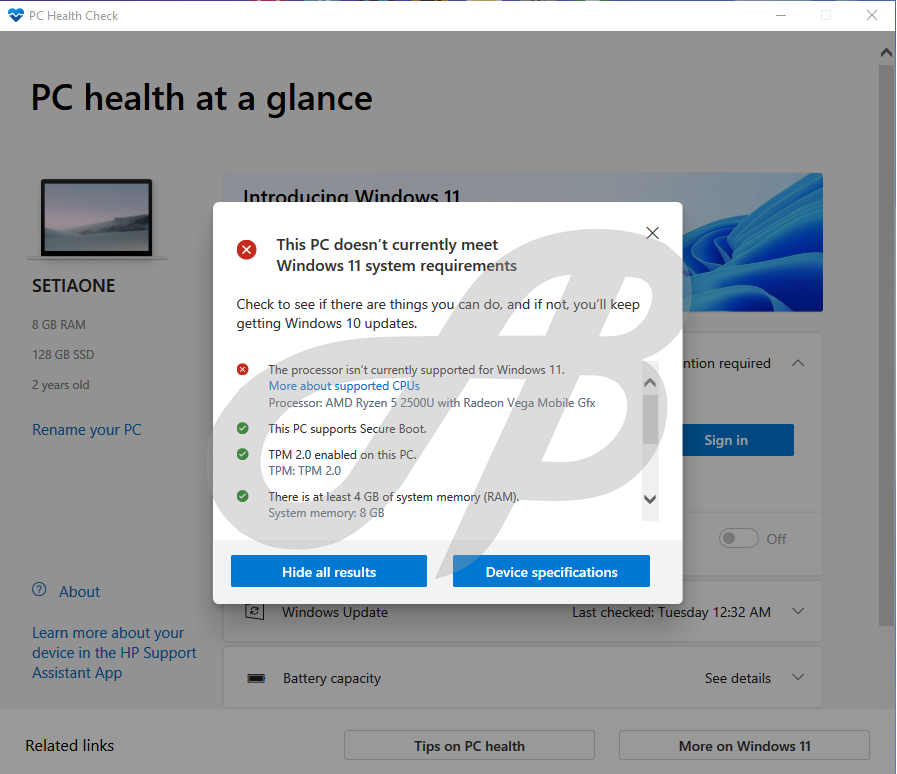Click 'Windows Update' row label

point(335,612)
